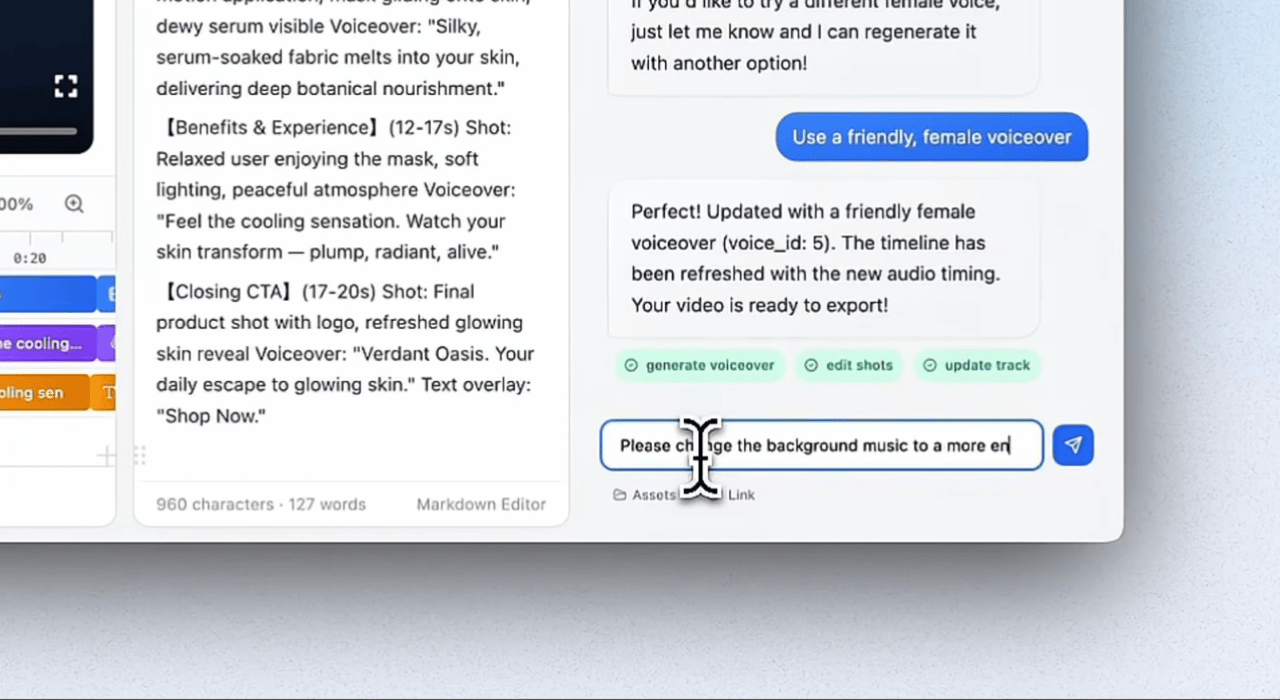1280x700 pixels.
Task: Select the edit shots action chip
Action: tap(848, 366)
